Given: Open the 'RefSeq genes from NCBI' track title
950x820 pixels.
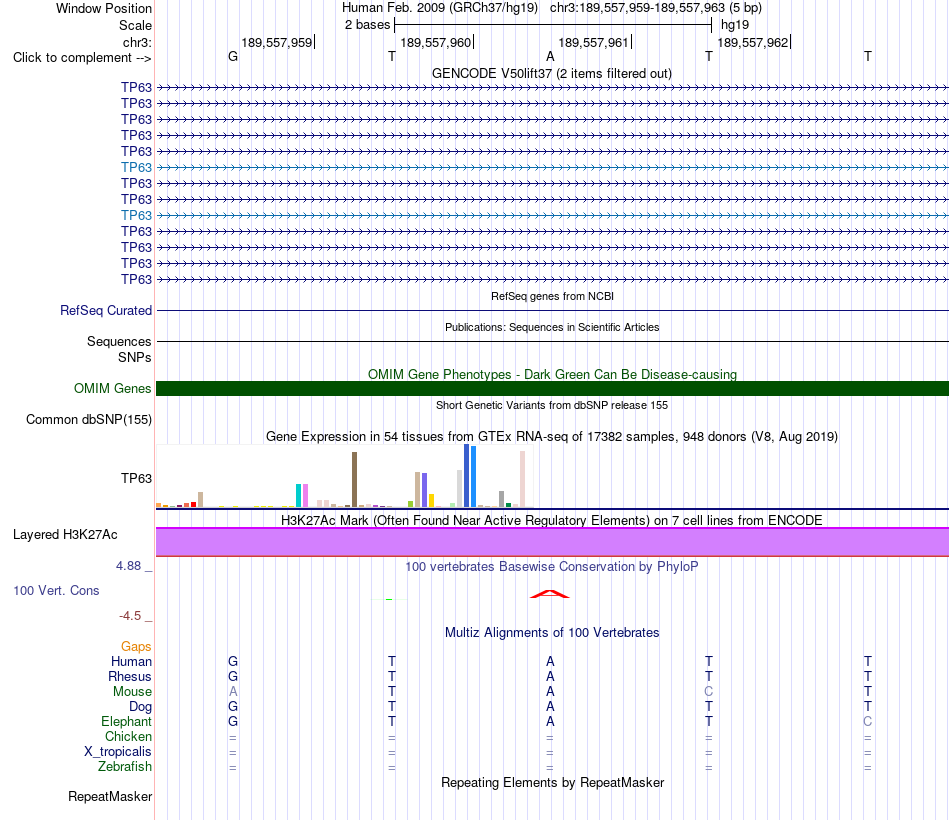Looking at the screenshot, I should [552, 296].
